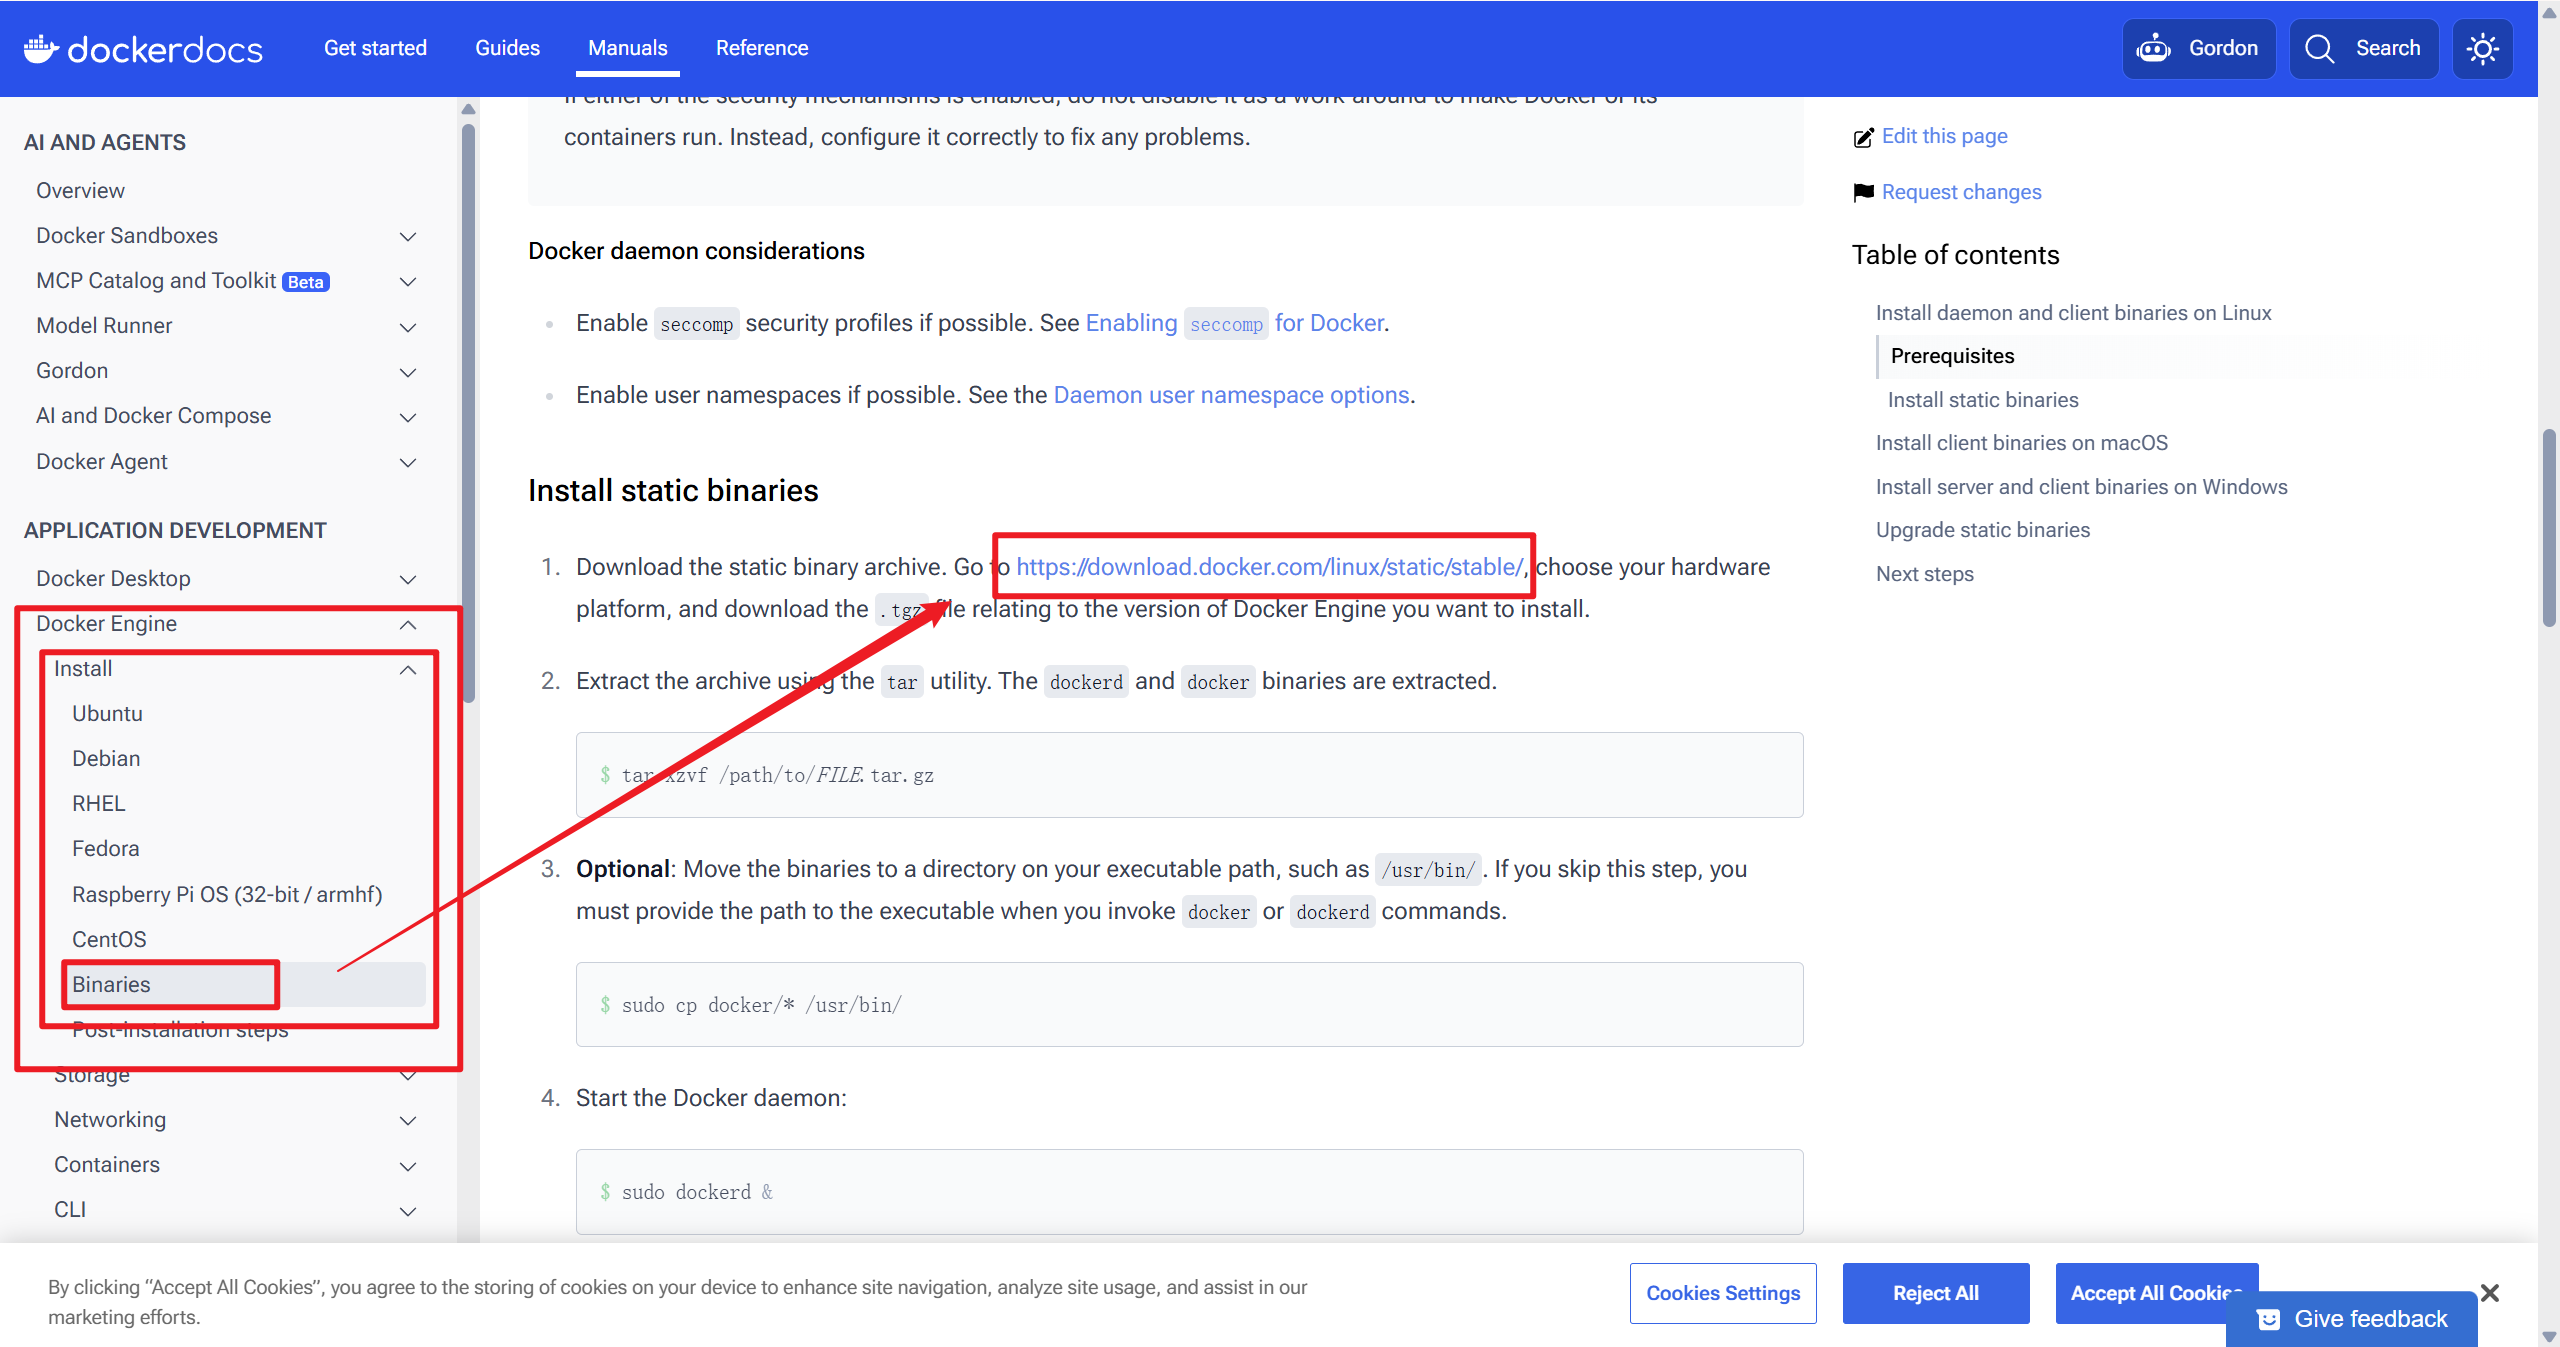The height and width of the screenshot is (1347, 2560).
Task: Select Fedora install page
Action: pos(105,848)
